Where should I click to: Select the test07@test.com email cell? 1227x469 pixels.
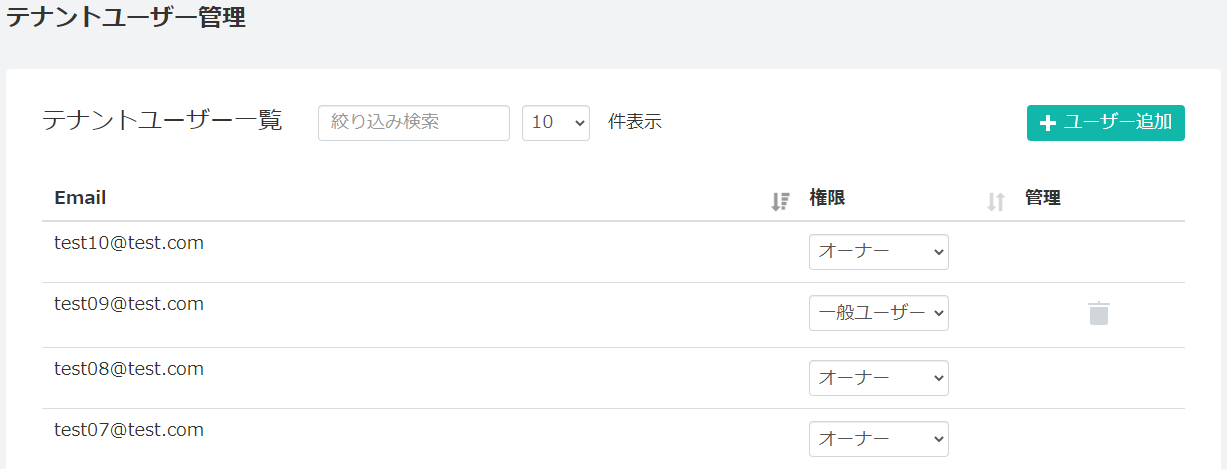click(x=129, y=430)
